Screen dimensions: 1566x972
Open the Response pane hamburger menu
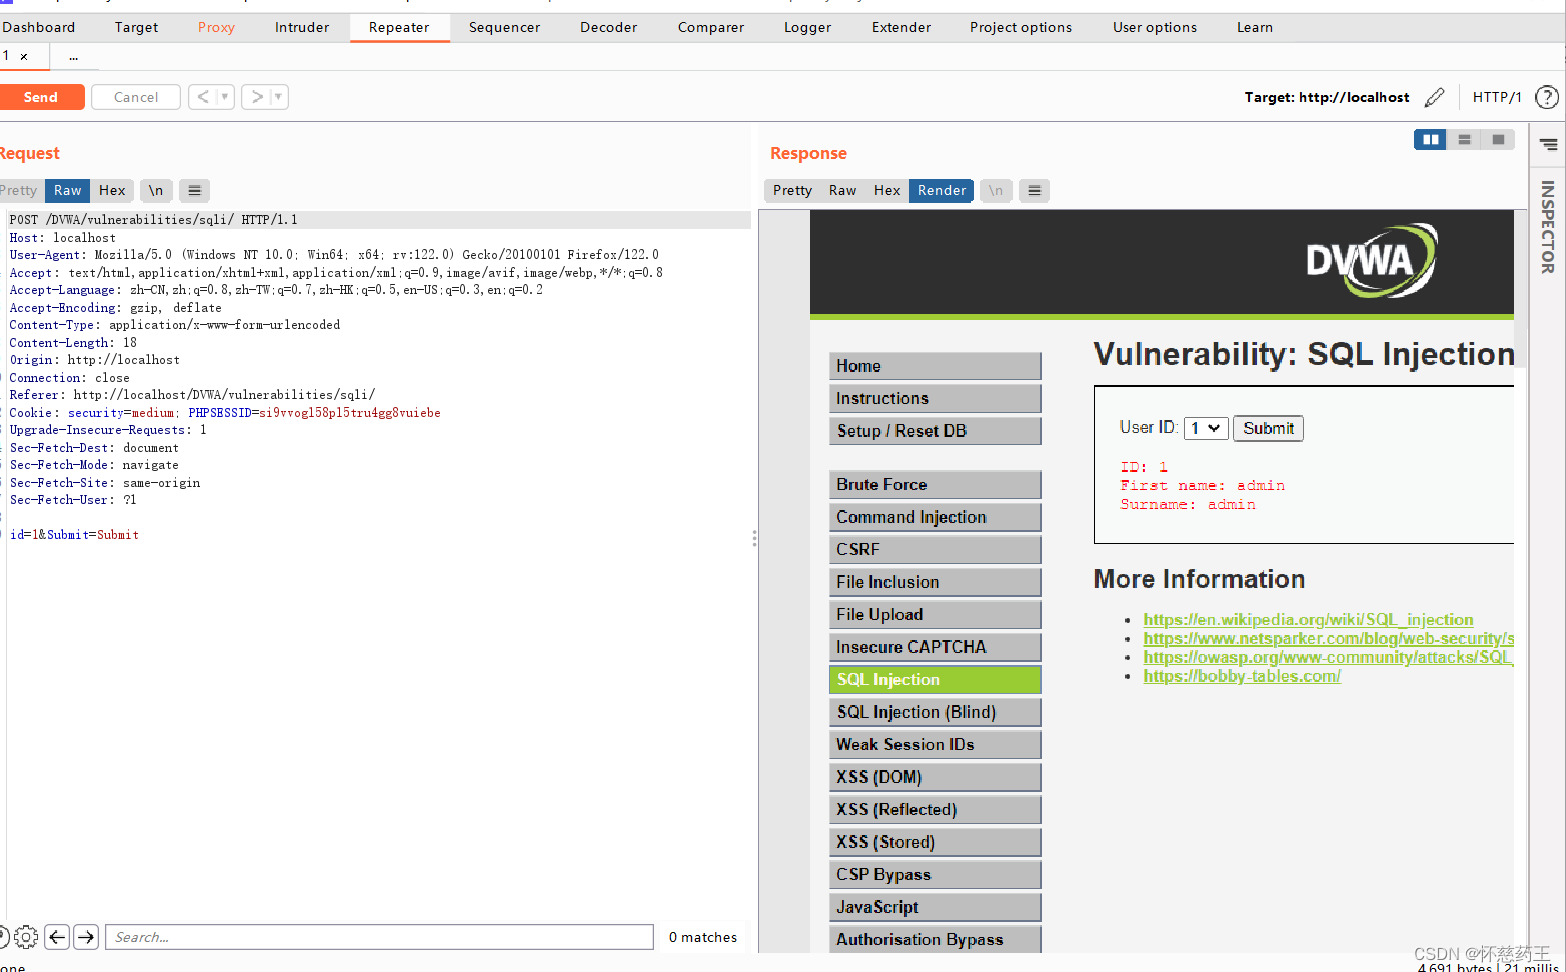pos(1035,190)
